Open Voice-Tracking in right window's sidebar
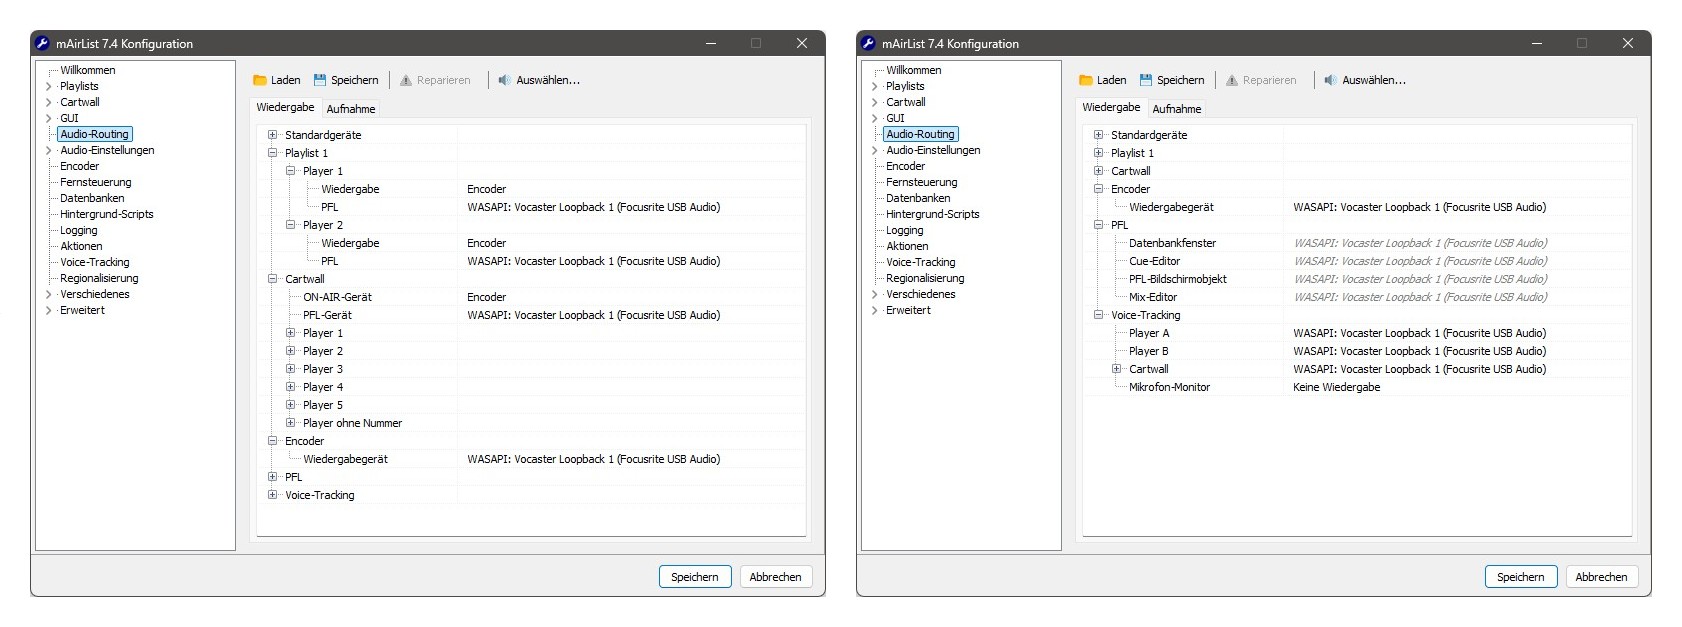1682x627 pixels. pos(920,262)
